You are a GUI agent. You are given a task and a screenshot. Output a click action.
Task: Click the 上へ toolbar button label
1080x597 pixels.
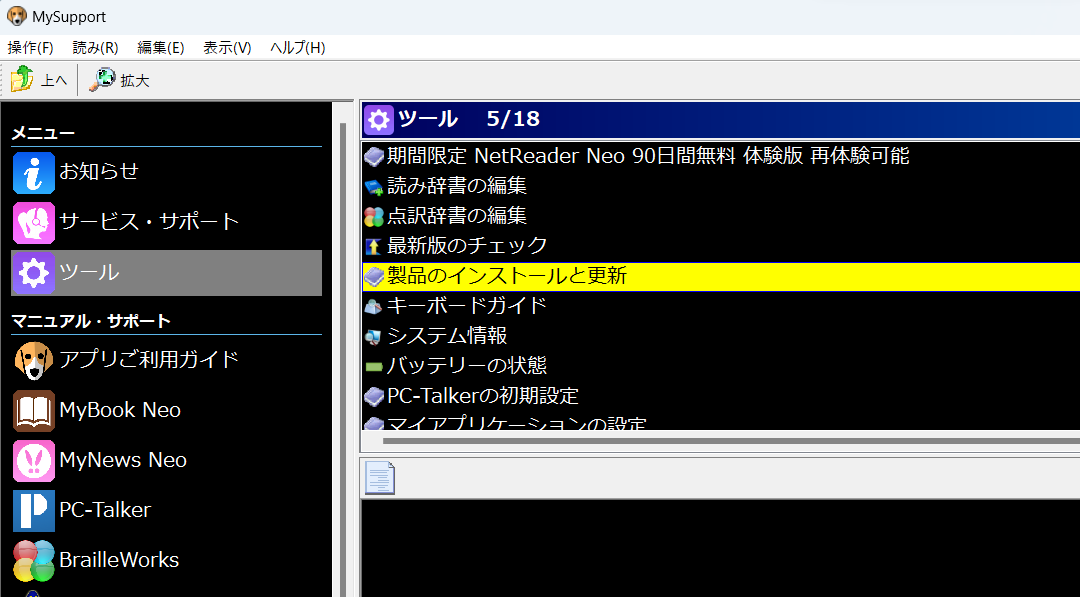54,81
